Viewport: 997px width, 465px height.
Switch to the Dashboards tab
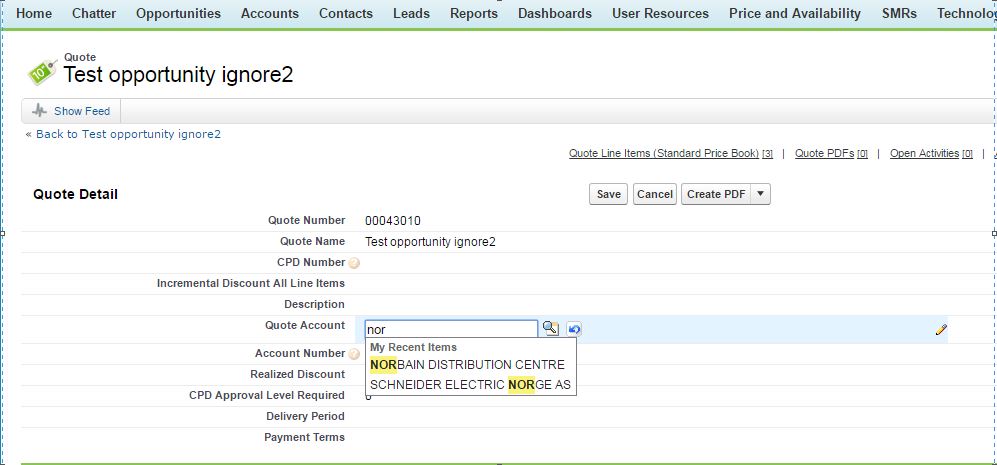[554, 14]
